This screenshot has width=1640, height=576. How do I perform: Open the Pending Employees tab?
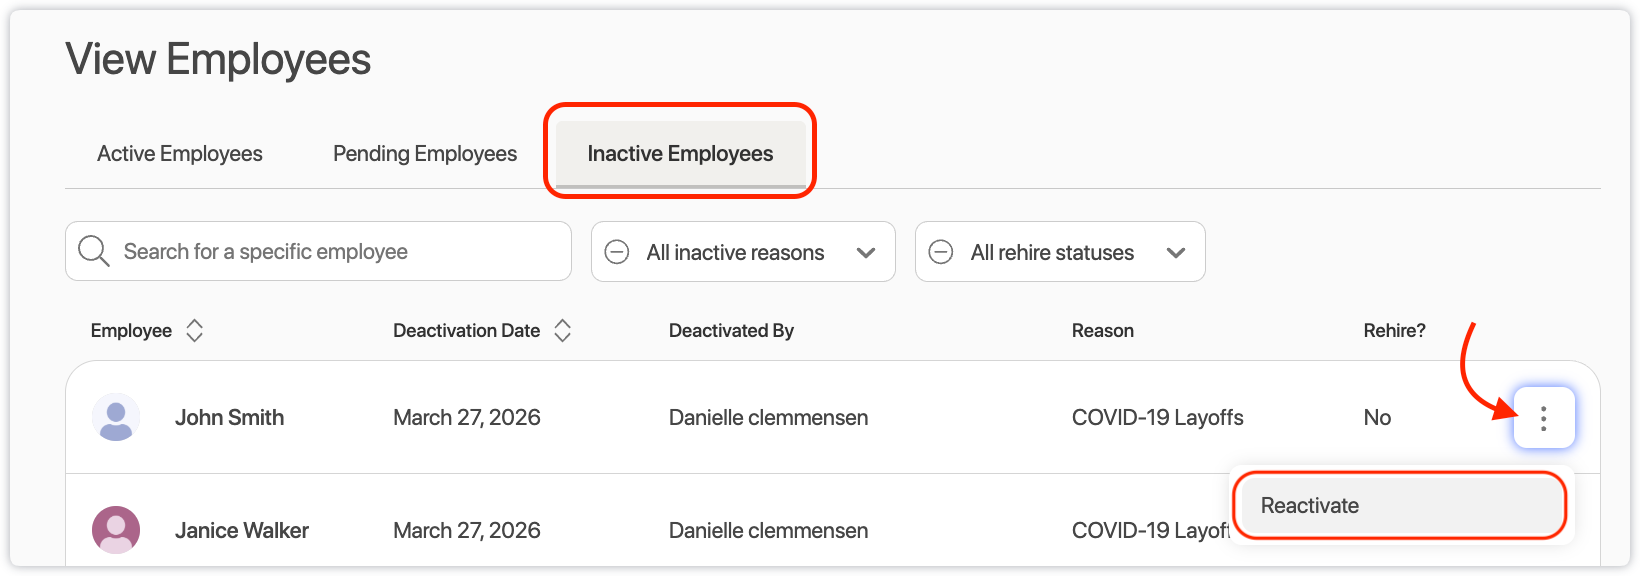click(425, 154)
